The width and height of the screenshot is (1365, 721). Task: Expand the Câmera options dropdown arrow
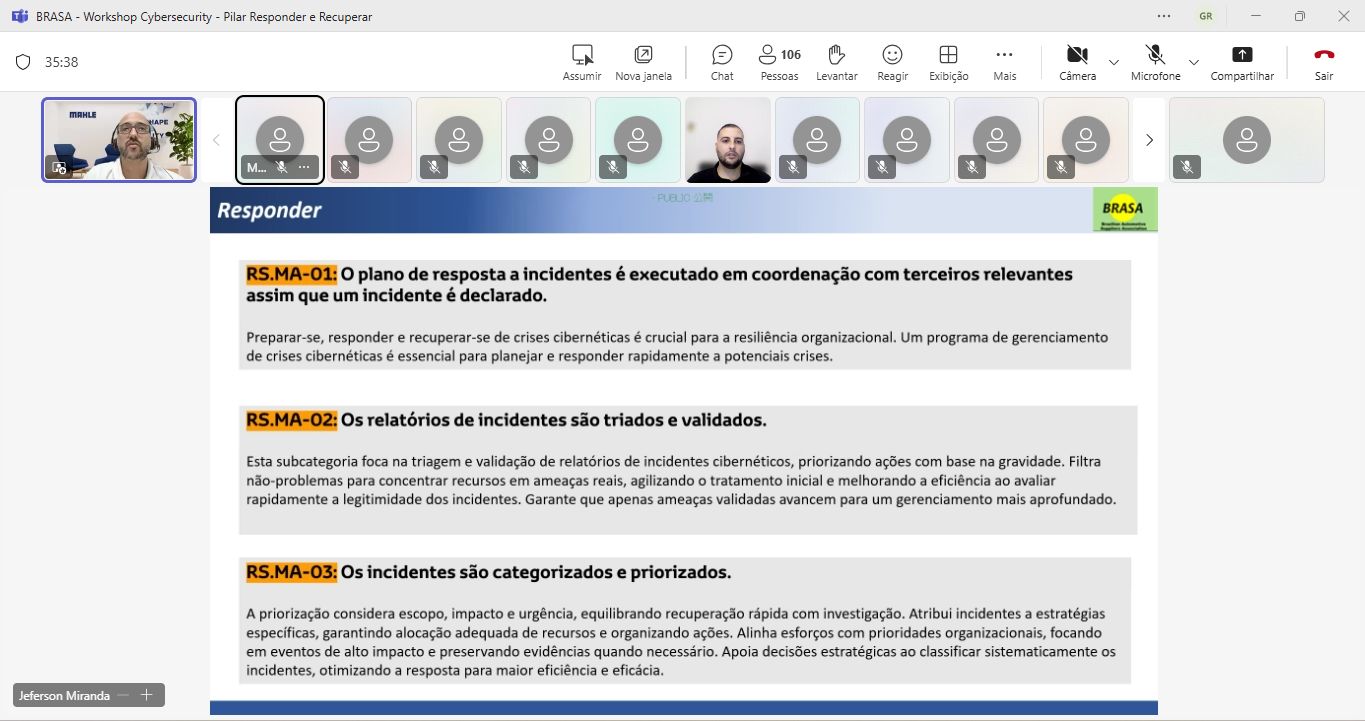coord(1114,62)
